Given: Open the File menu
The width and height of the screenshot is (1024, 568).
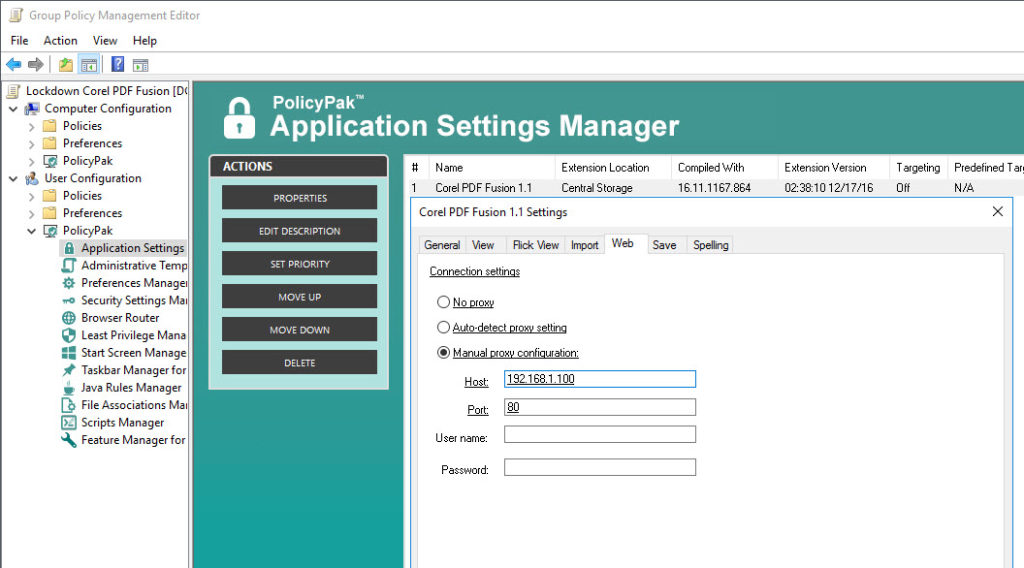Looking at the screenshot, I should 20,40.
